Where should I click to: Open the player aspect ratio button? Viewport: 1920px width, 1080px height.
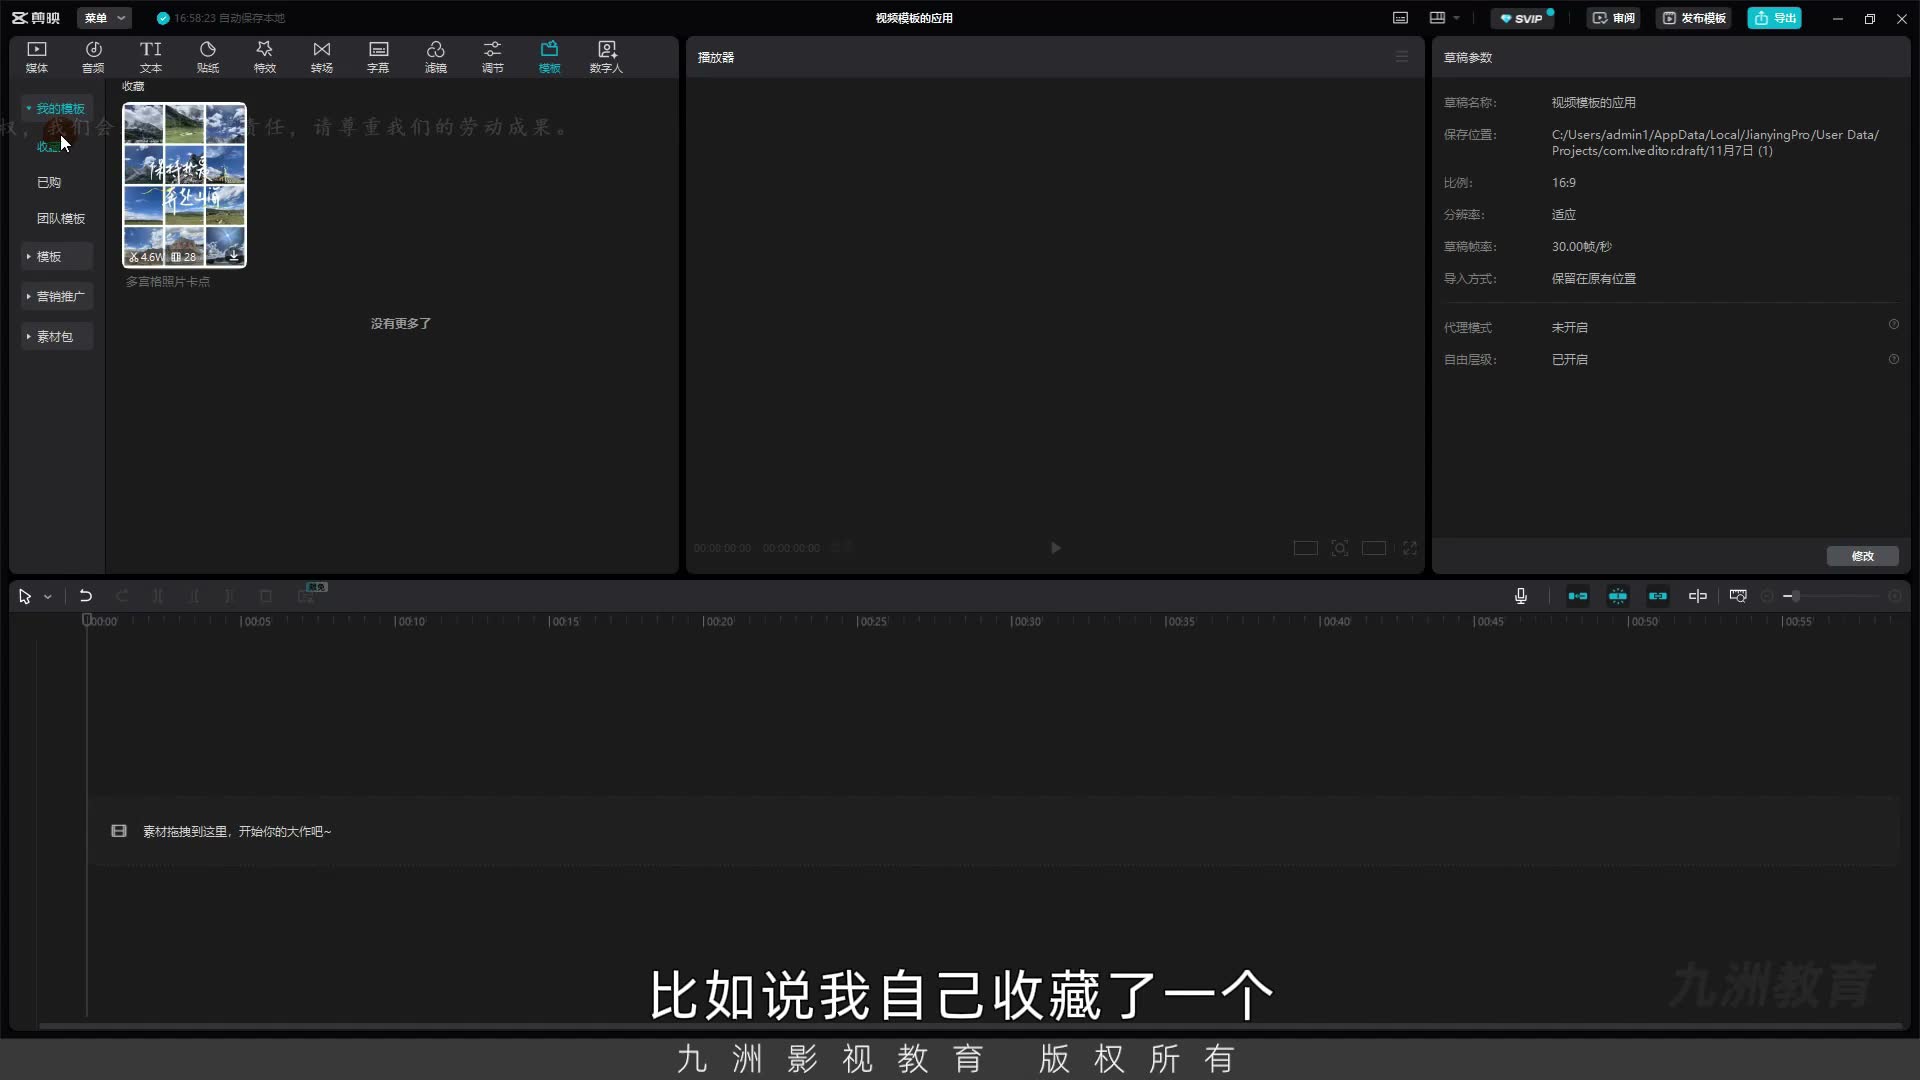tap(1374, 548)
